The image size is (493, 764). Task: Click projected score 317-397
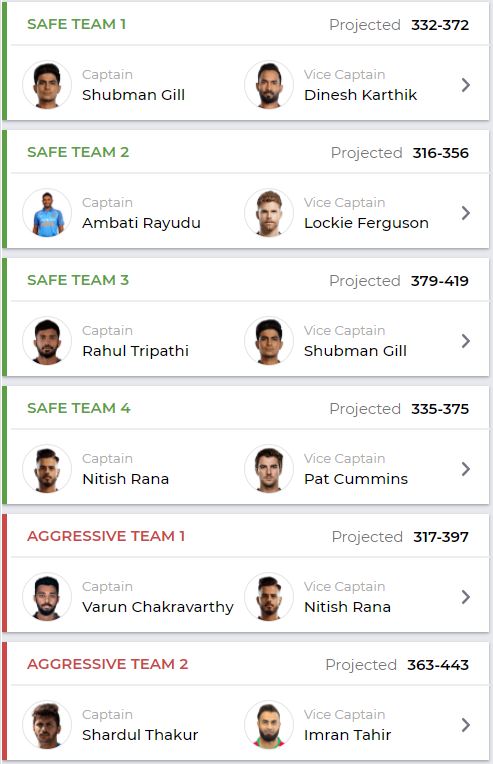441,537
